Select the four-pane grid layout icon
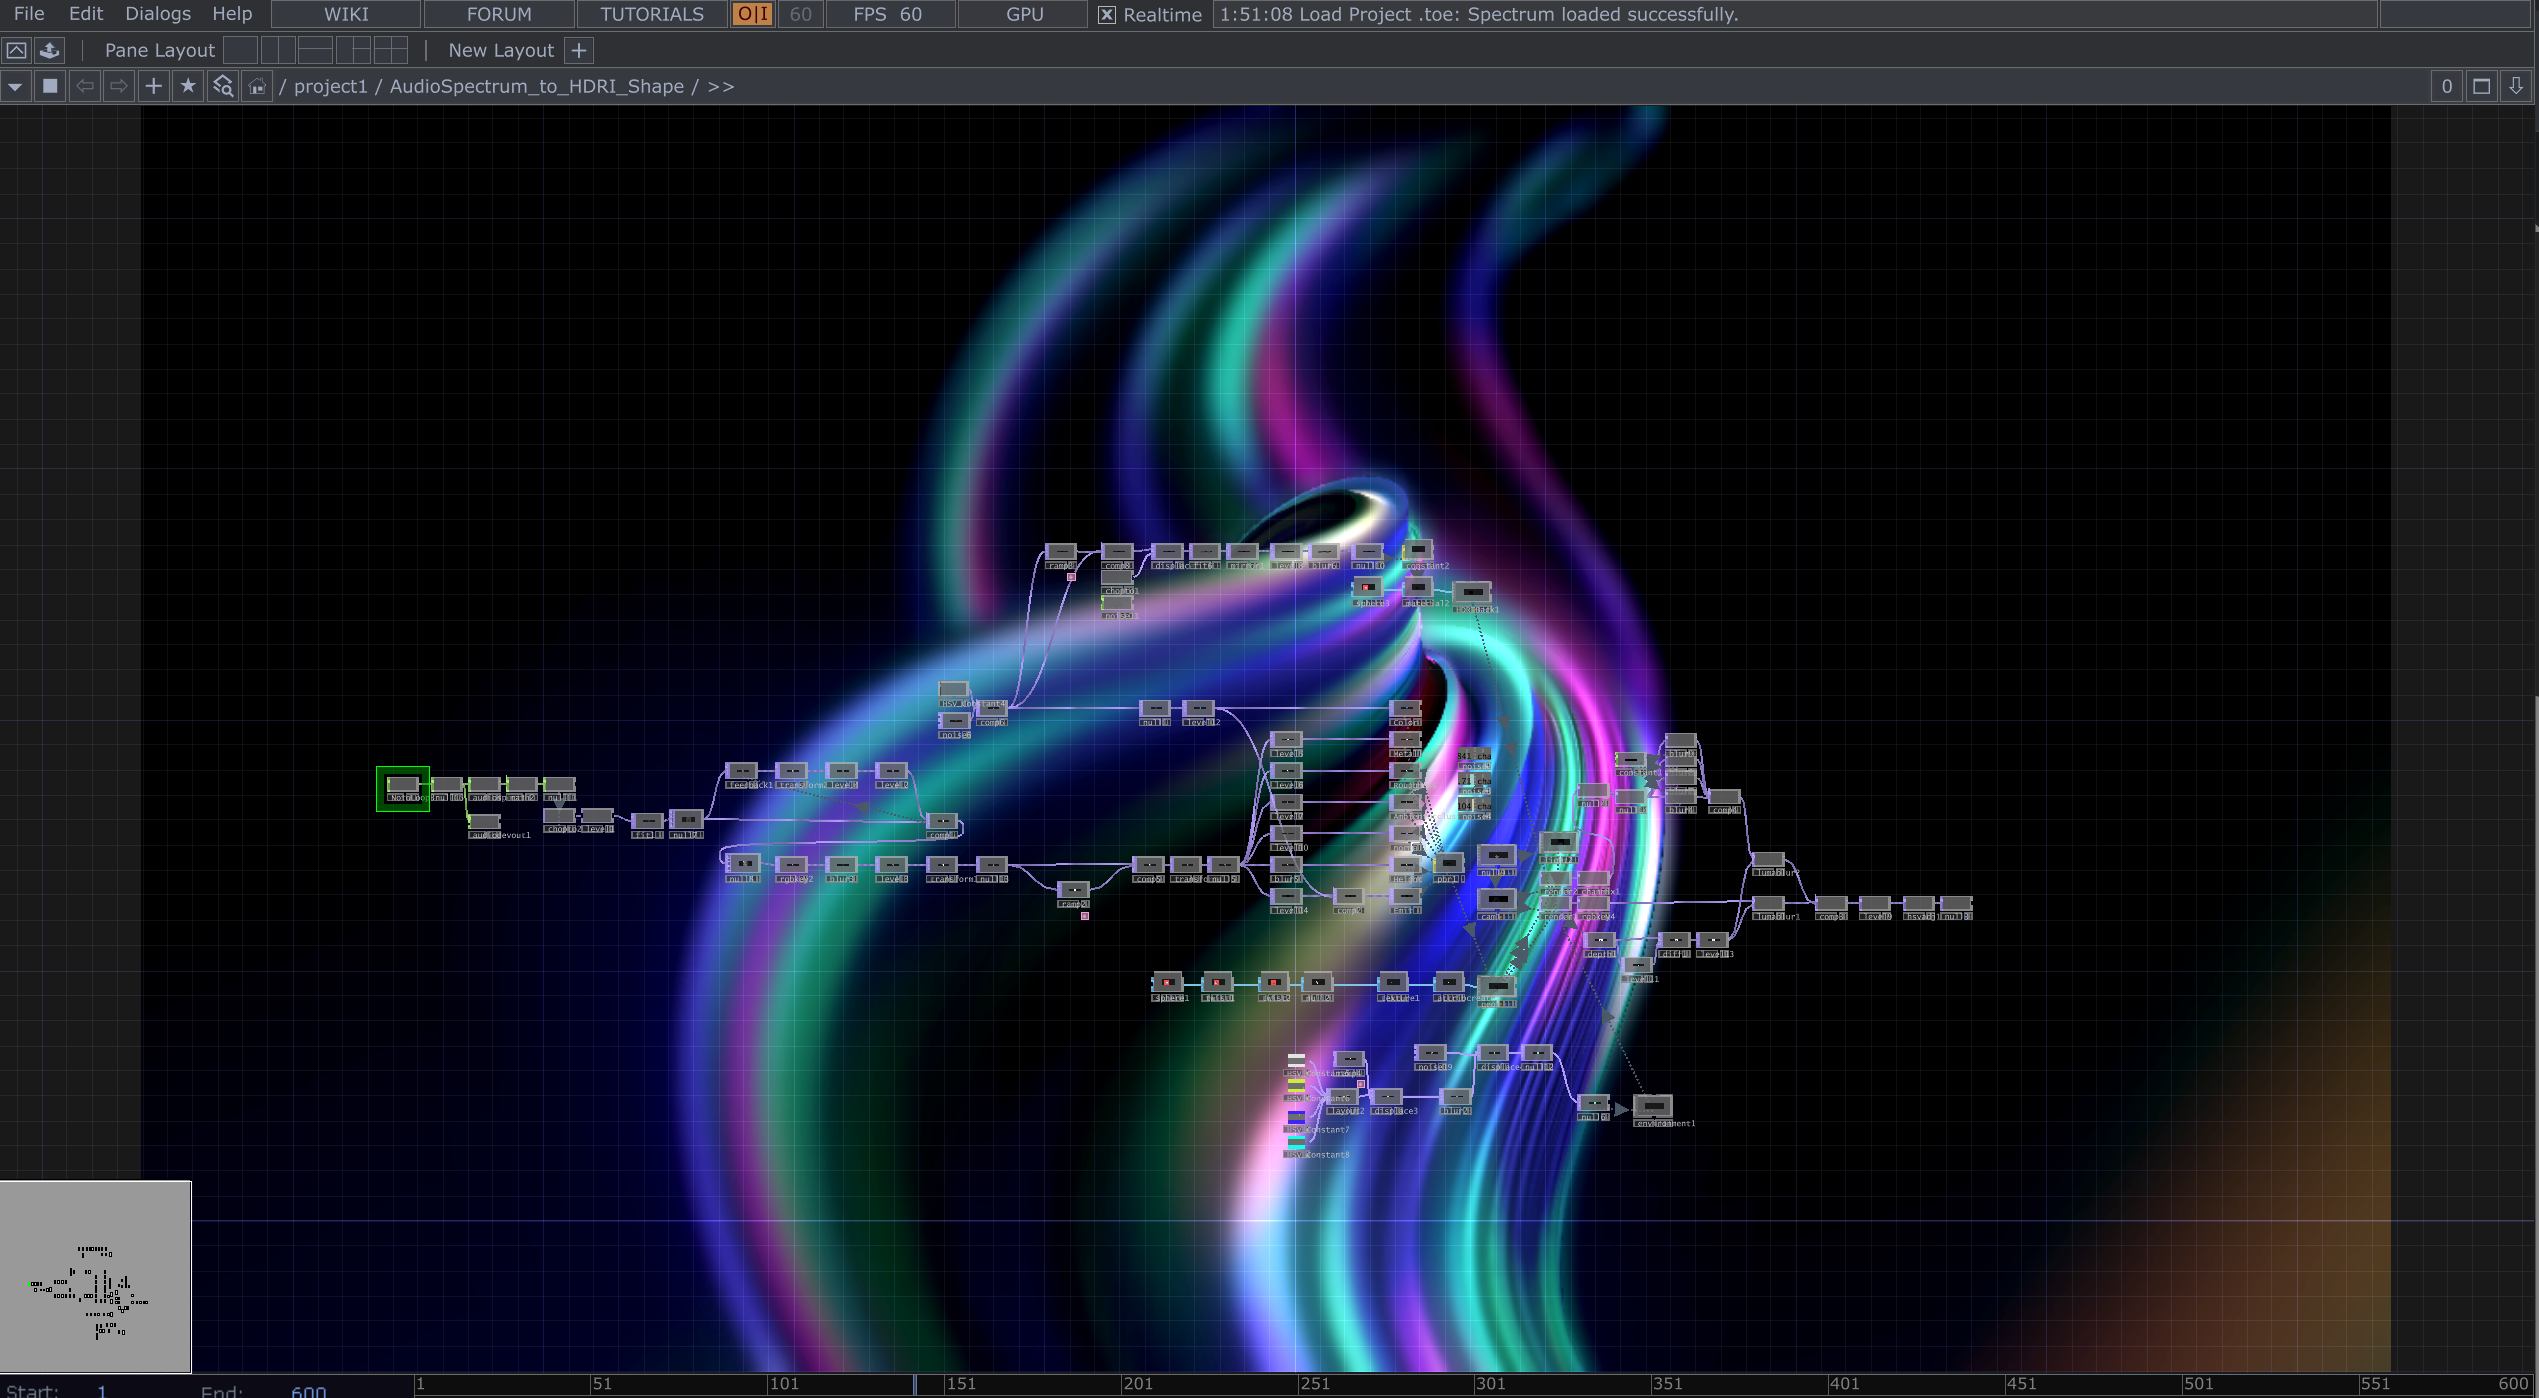2539x1398 pixels. tap(390, 50)
